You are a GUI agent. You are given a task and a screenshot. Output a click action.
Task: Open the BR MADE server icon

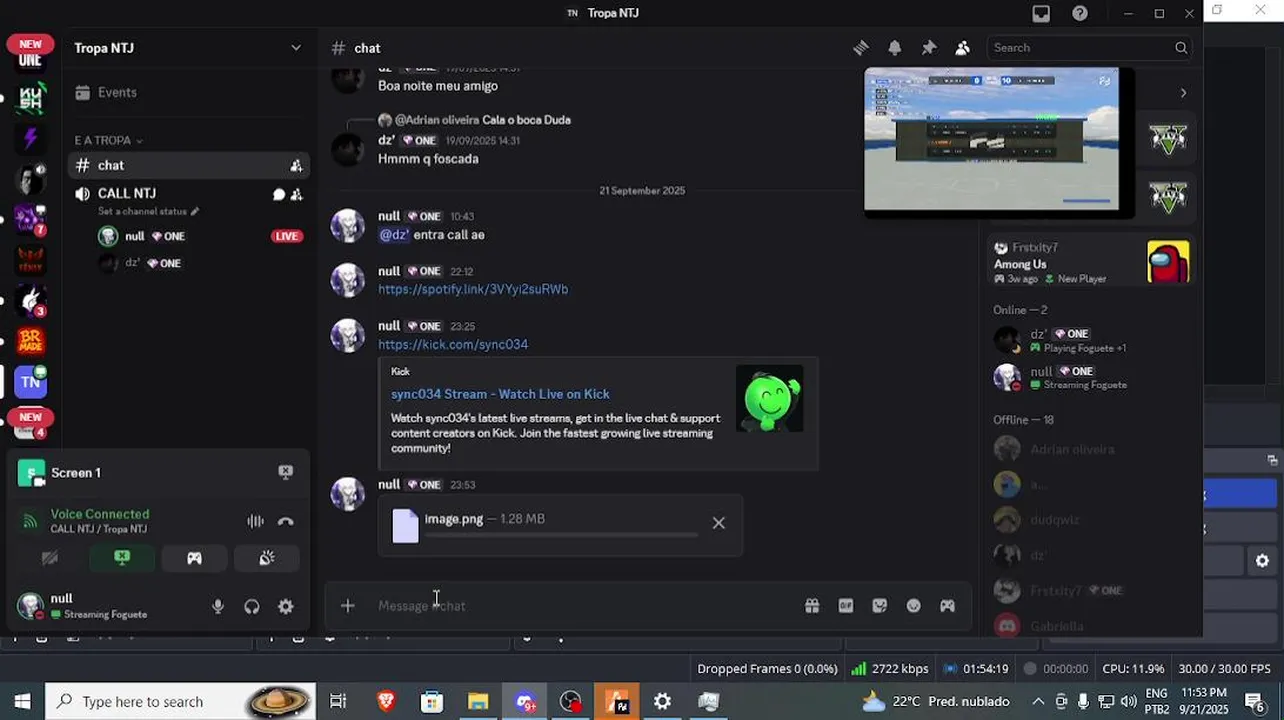click(x=31, y=341)
